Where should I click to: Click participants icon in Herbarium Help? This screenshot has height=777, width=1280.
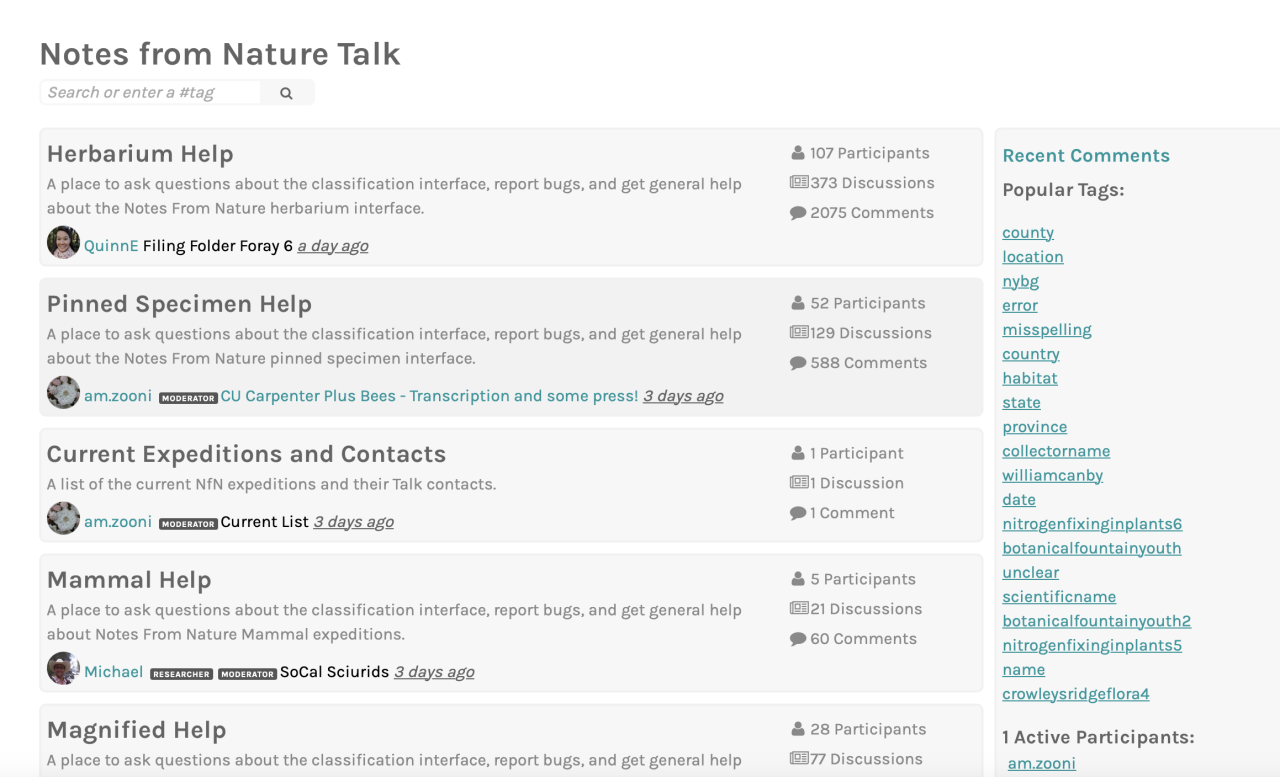tap(798, 153)
